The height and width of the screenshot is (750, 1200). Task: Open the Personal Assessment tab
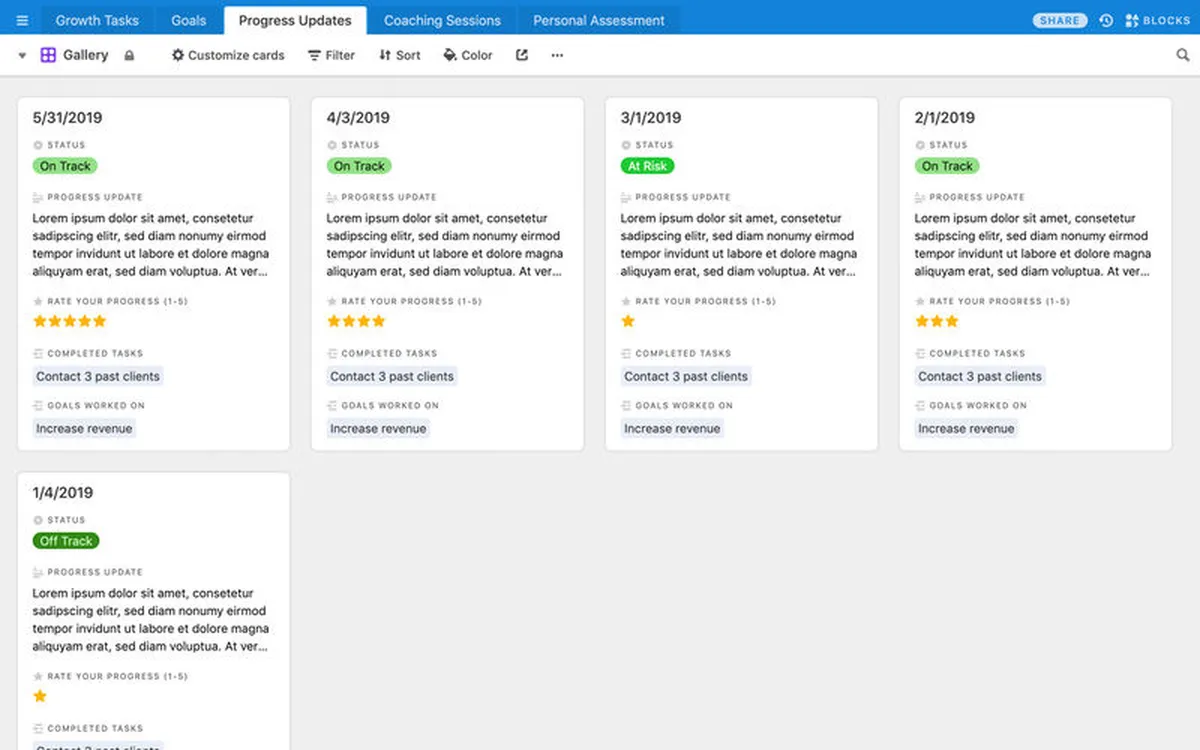tap(598, 20)
